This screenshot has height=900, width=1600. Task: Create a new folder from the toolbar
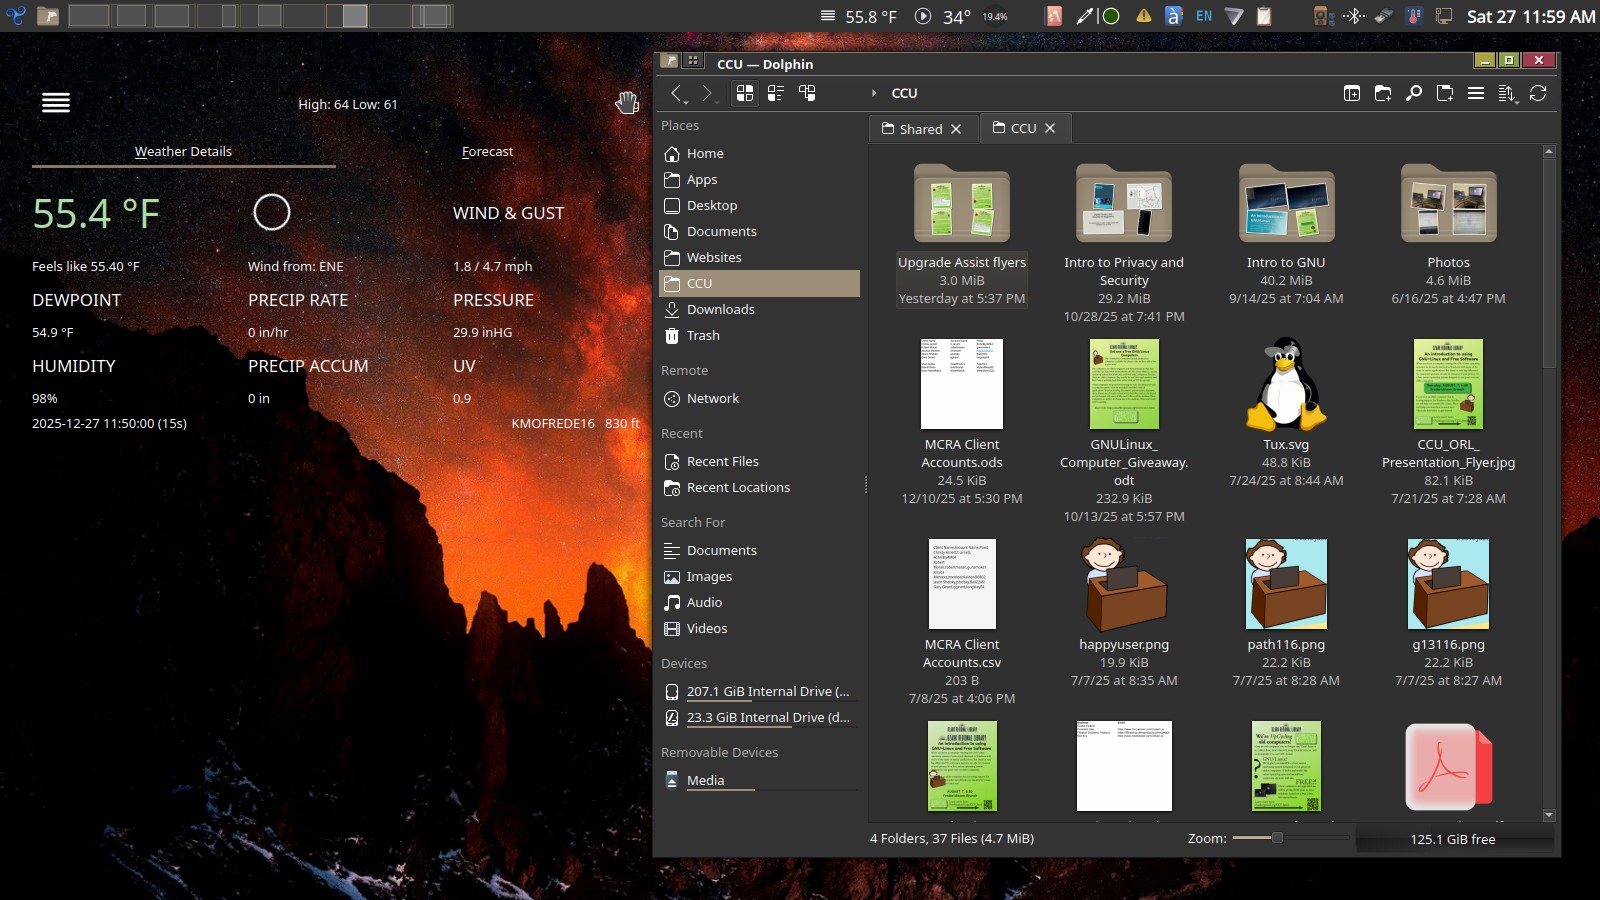coord(1384,93)
